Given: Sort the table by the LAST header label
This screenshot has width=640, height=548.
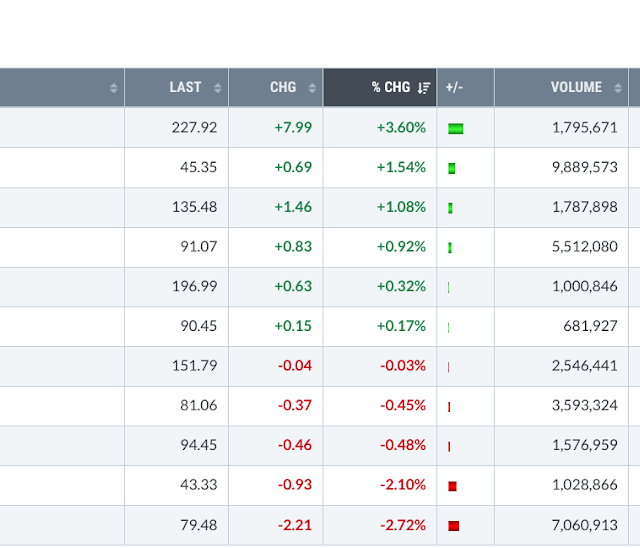Looking at the screenshot, I should tap(185, 87).
